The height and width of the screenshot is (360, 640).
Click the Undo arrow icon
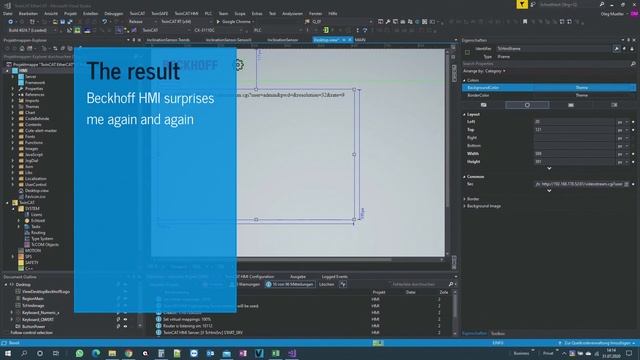click(104, 22)
